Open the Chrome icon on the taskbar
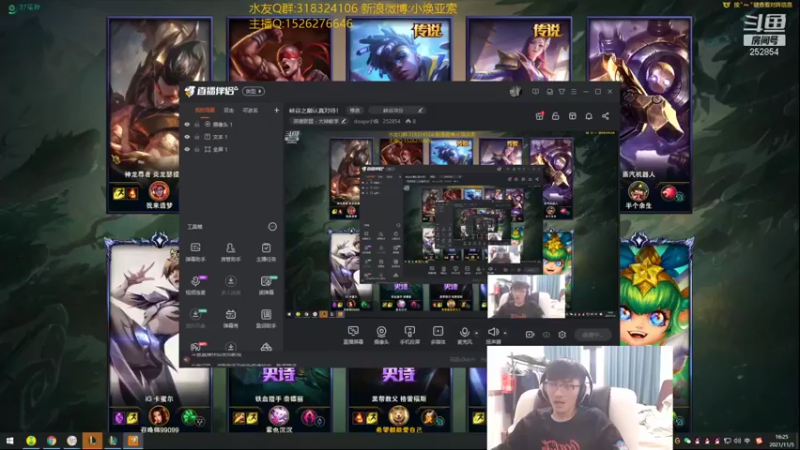This screenshot has height=450, width=800. click(x=52, y=440)
